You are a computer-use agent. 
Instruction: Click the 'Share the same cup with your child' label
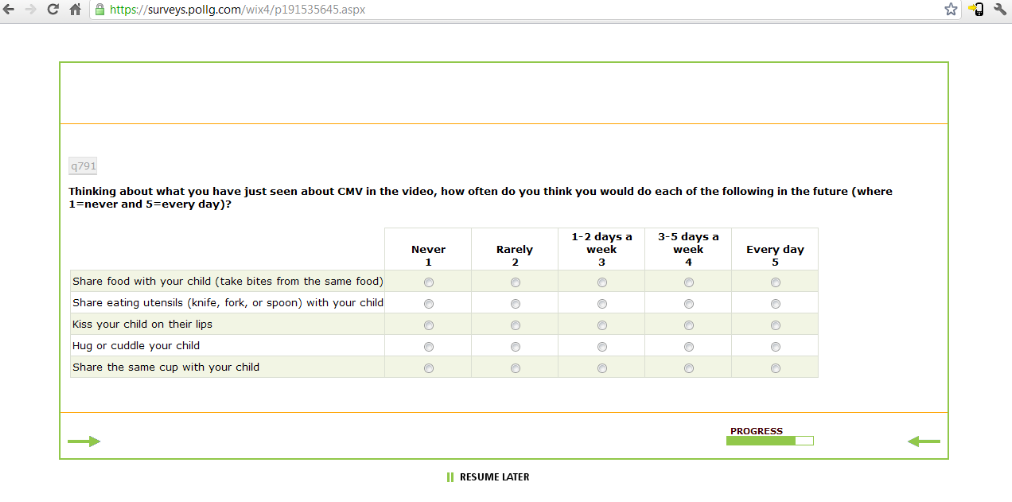166,367
